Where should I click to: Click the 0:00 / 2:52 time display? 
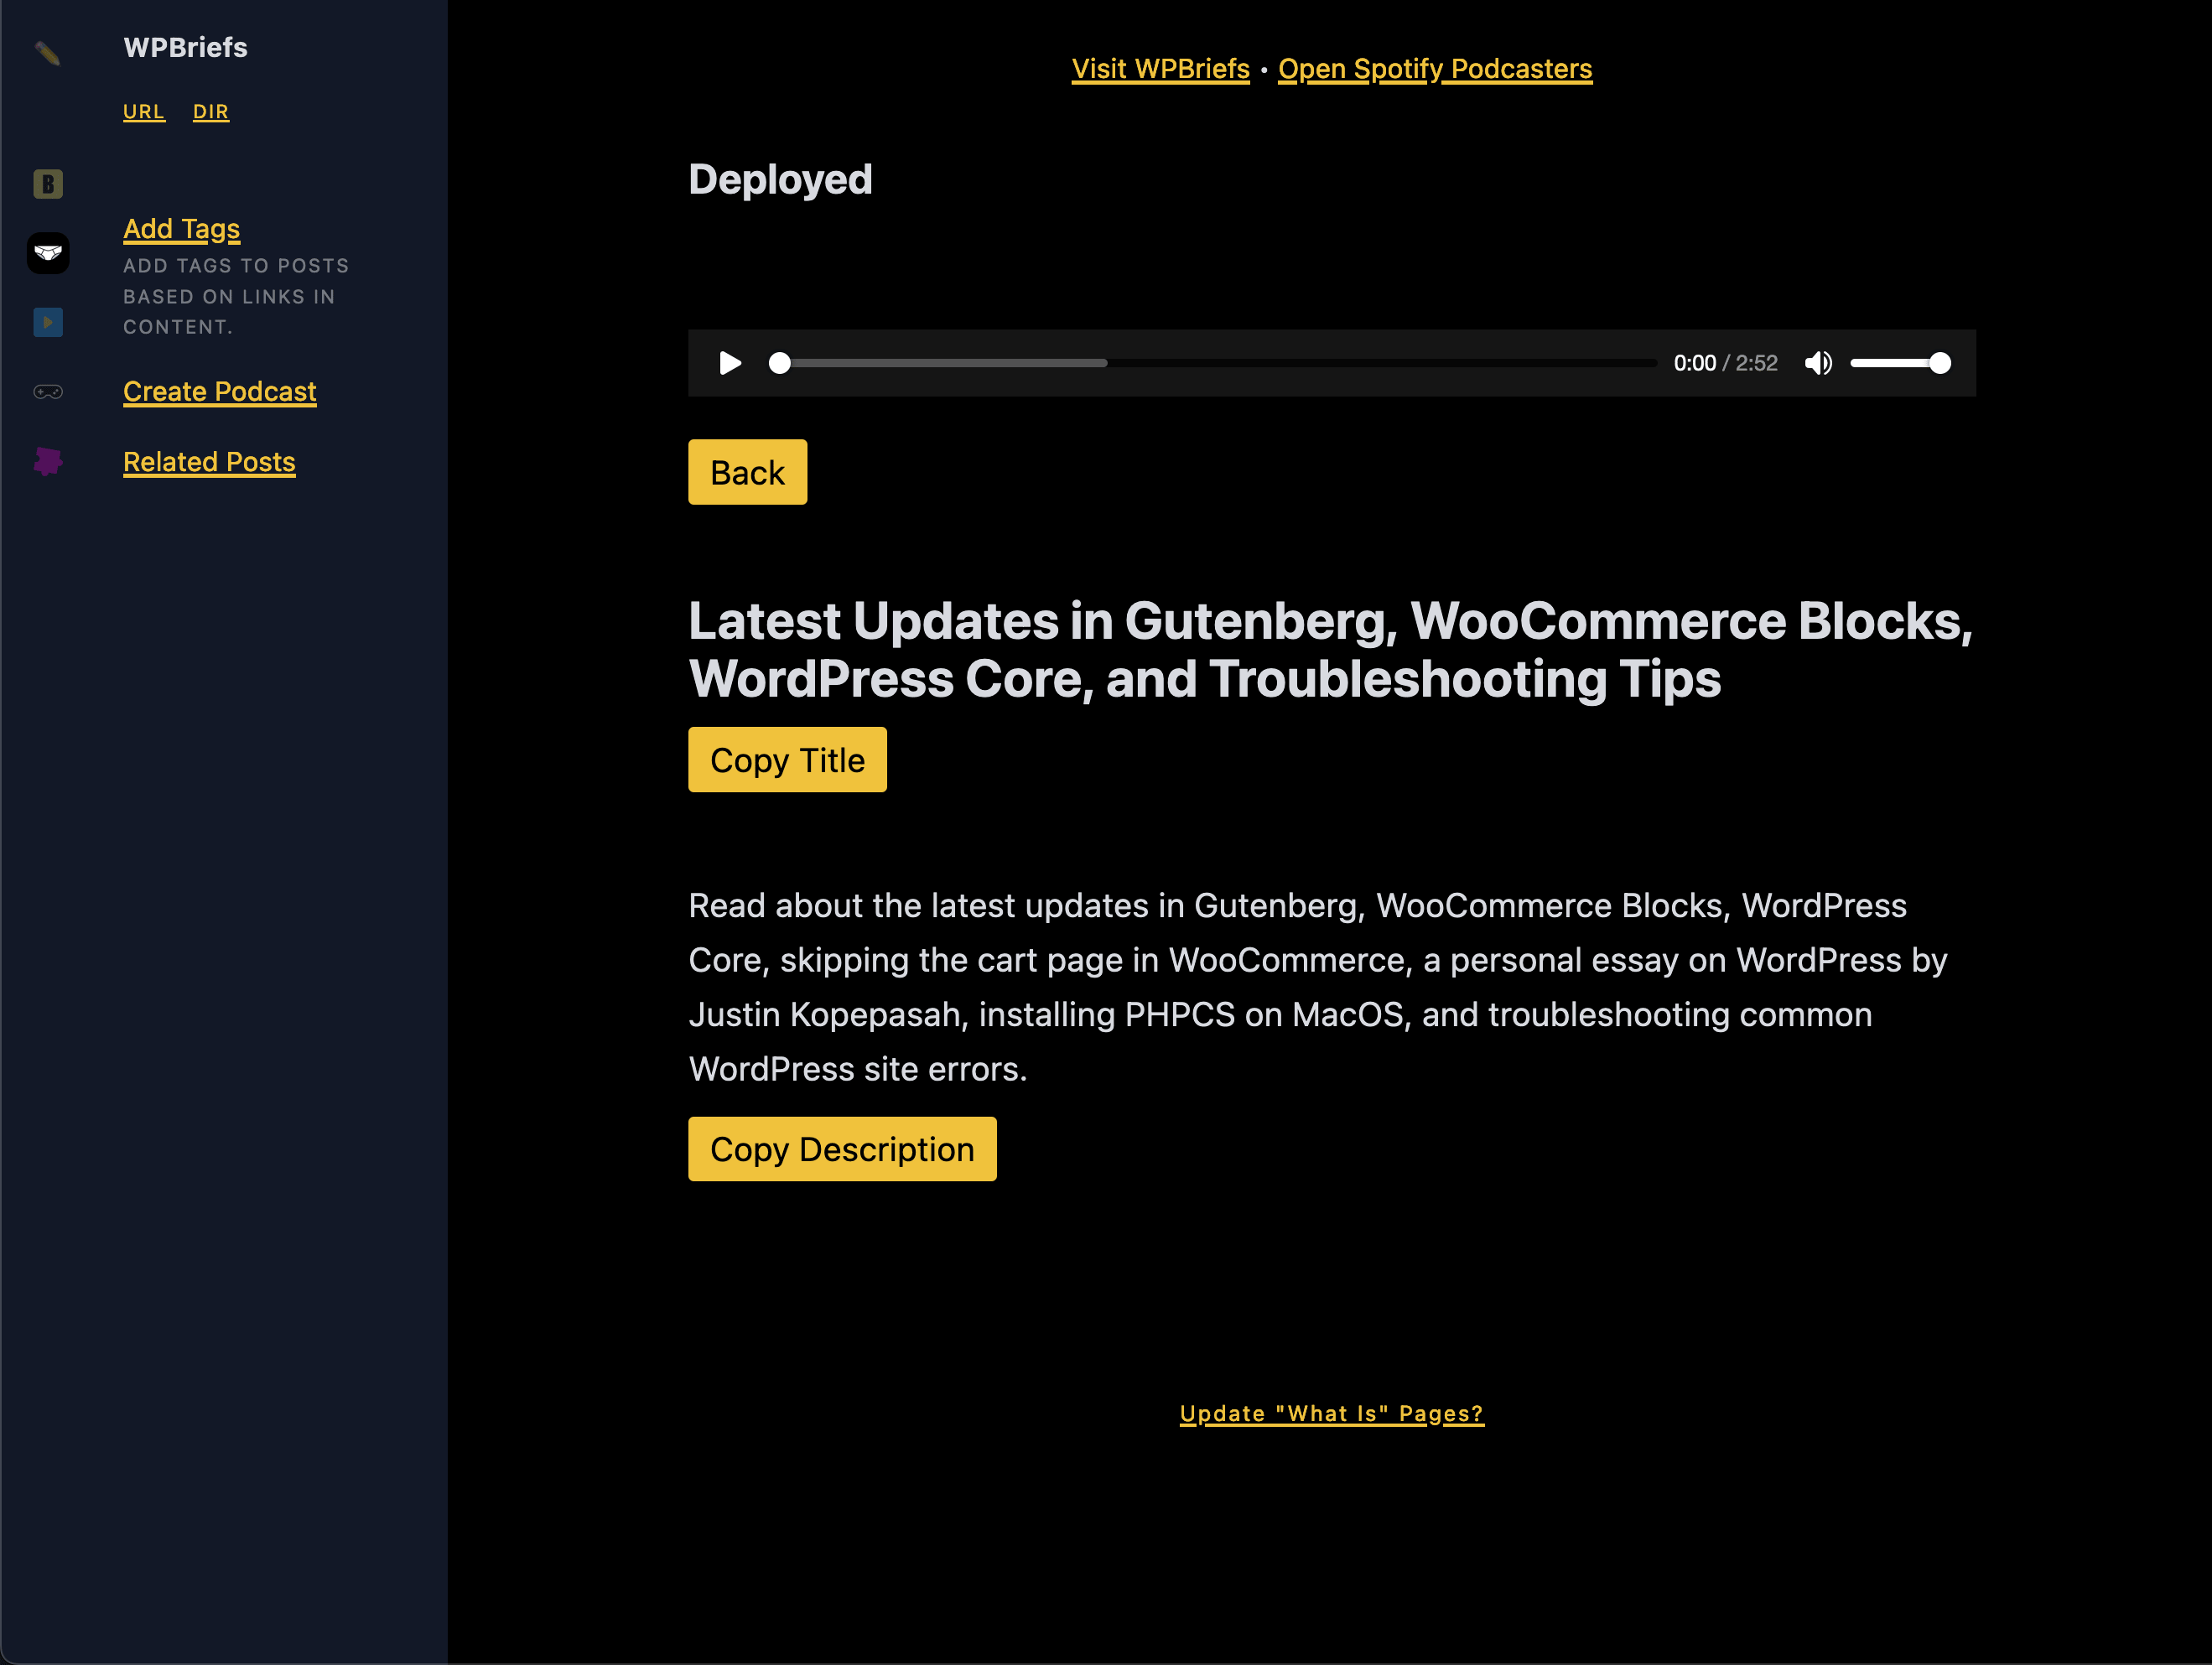tap(1725, 363)
